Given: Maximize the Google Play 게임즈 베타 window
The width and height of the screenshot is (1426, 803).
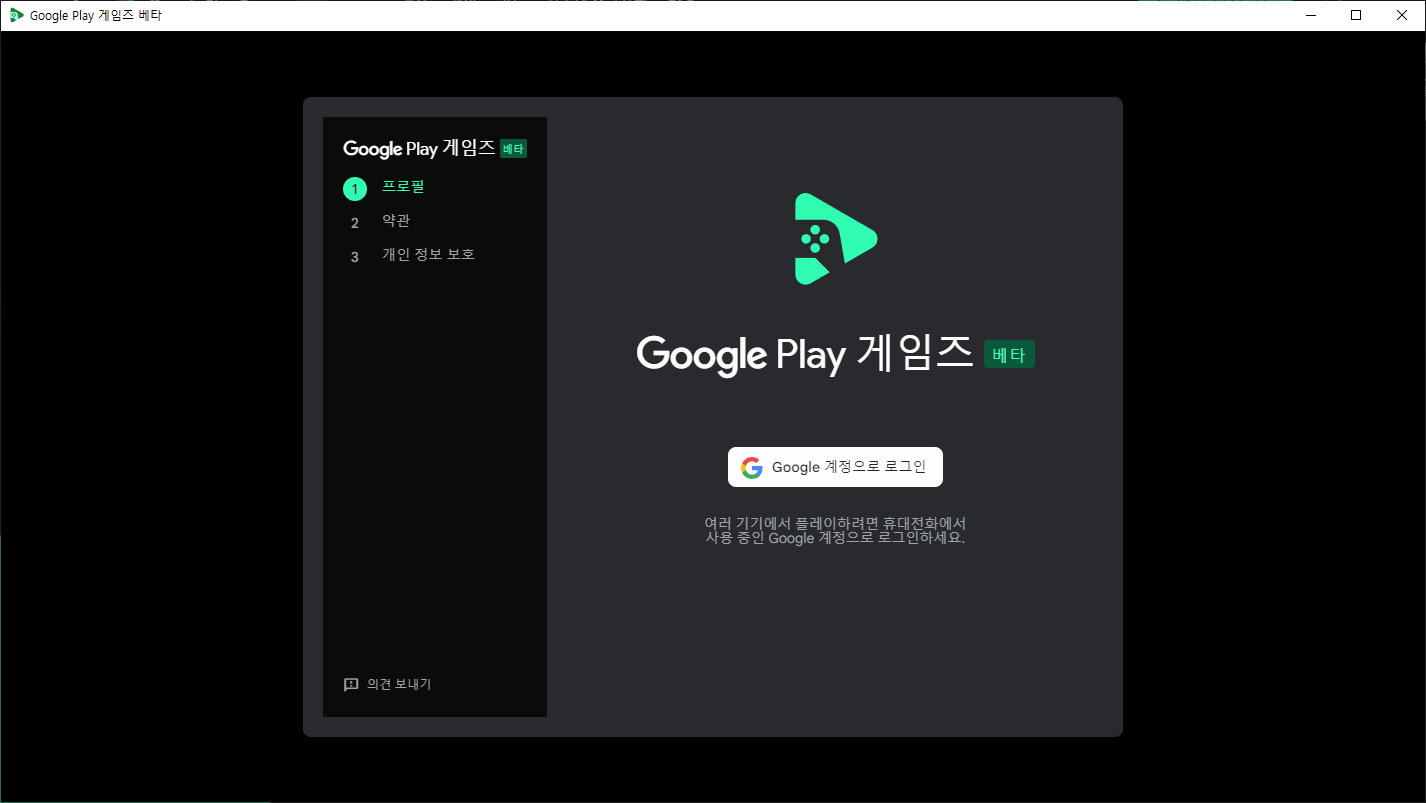Looking at the screenshot, I should [1356, 15].
